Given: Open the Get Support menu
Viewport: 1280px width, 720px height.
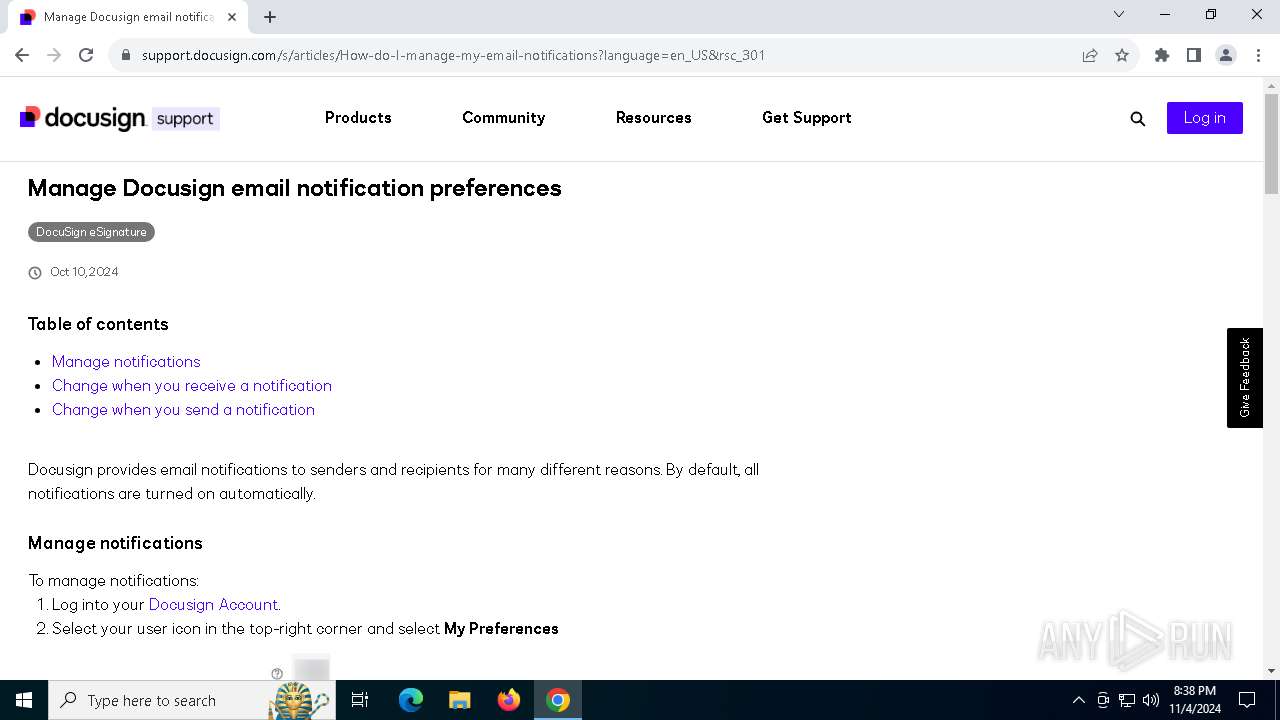Looking at the screenshot, I should [x=807, y=117].
